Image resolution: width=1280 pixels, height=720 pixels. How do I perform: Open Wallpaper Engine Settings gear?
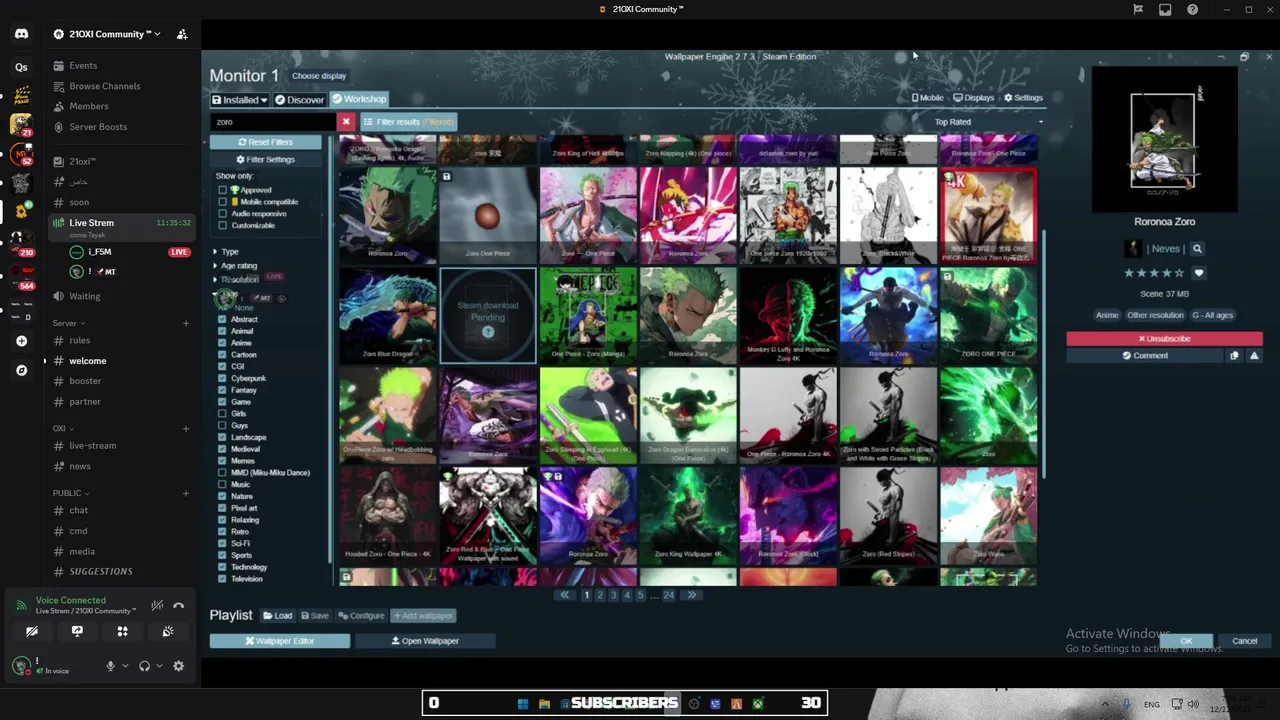click(x=1023, y=98)
